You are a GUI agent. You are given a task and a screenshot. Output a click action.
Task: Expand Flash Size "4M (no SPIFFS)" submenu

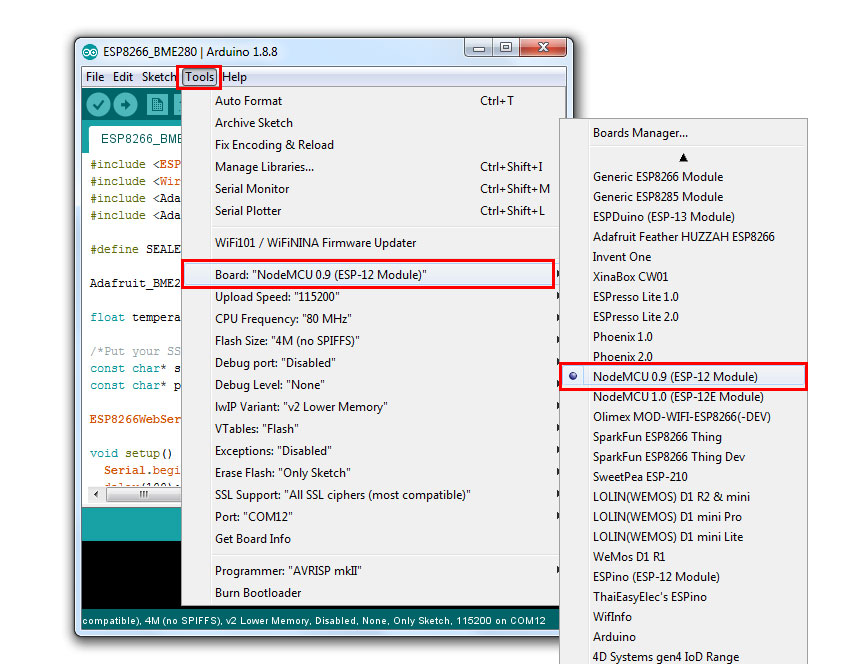[x=370, y=340]
